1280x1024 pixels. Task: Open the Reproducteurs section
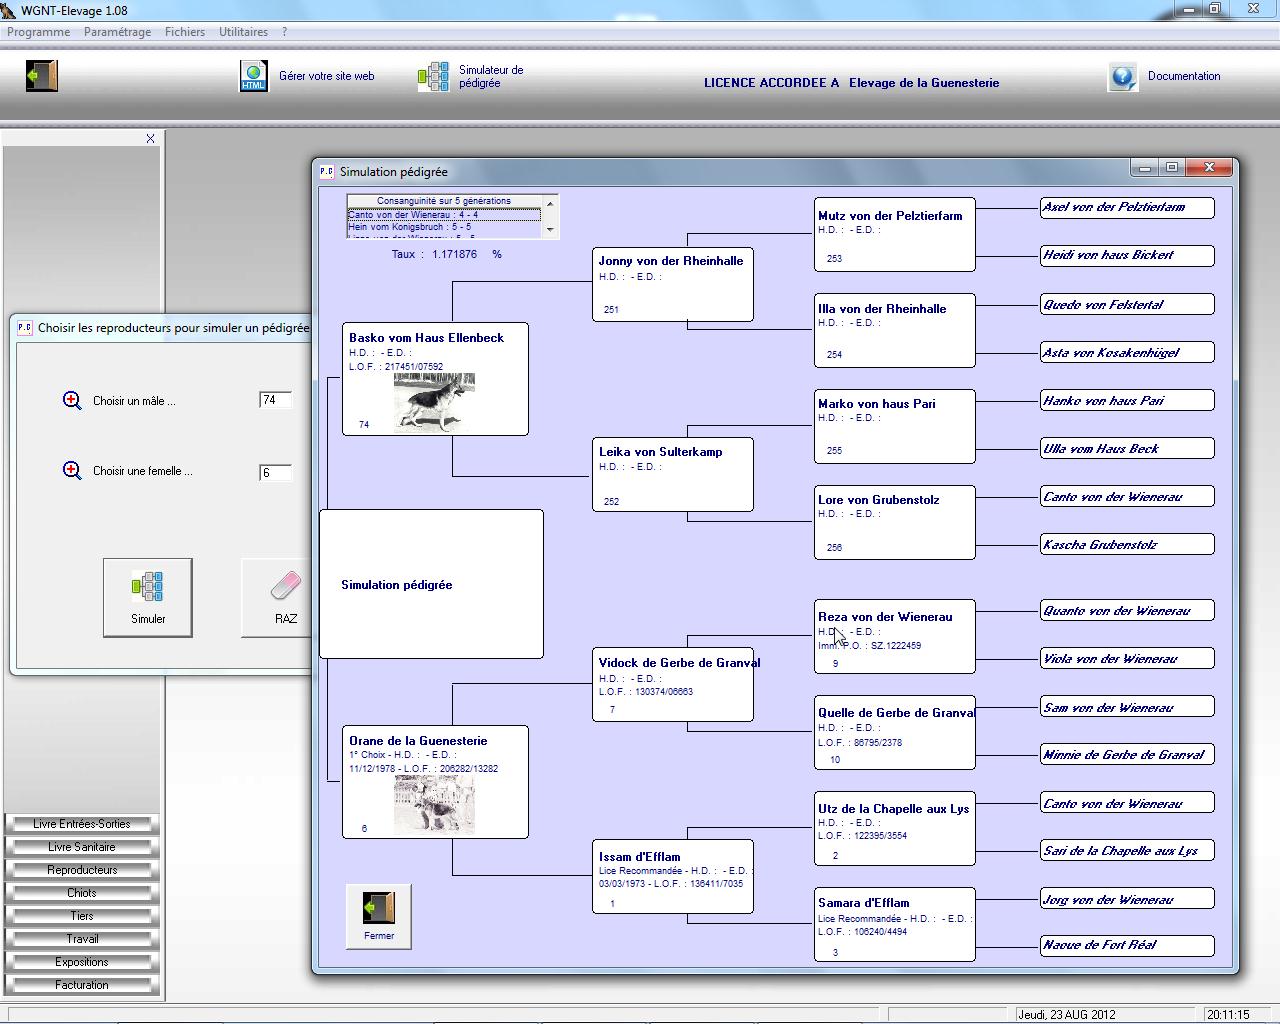pyautogui.click(x=82, y=870)
